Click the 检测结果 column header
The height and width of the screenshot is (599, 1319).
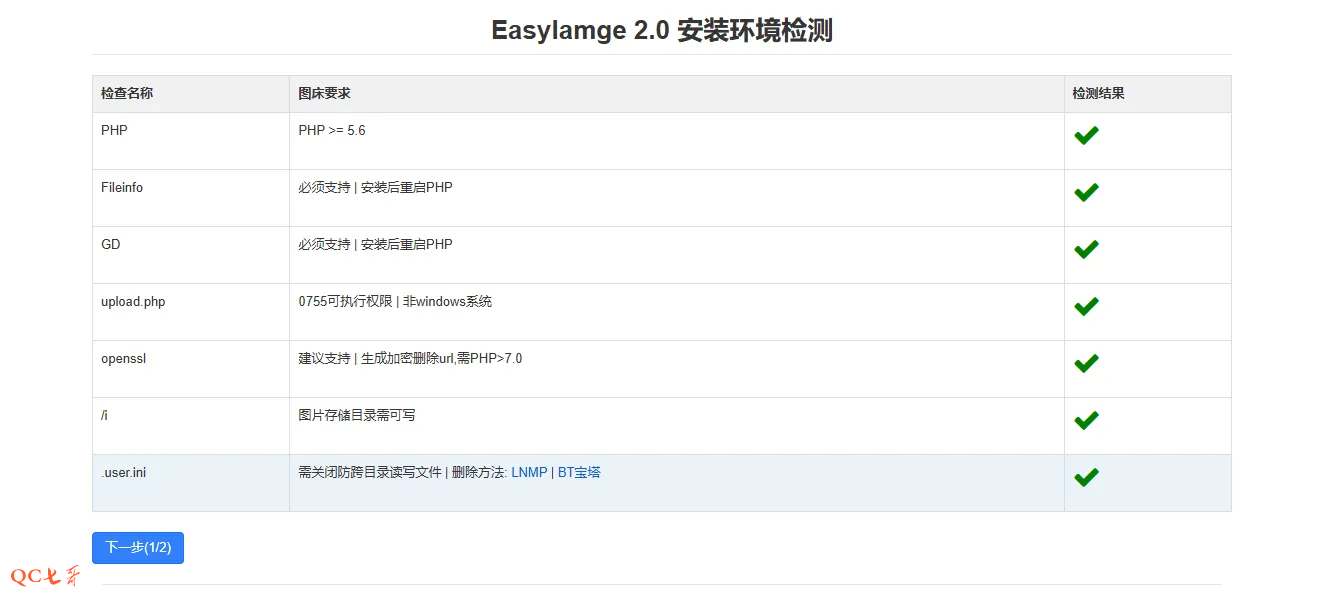click(x=1098, y=93)
